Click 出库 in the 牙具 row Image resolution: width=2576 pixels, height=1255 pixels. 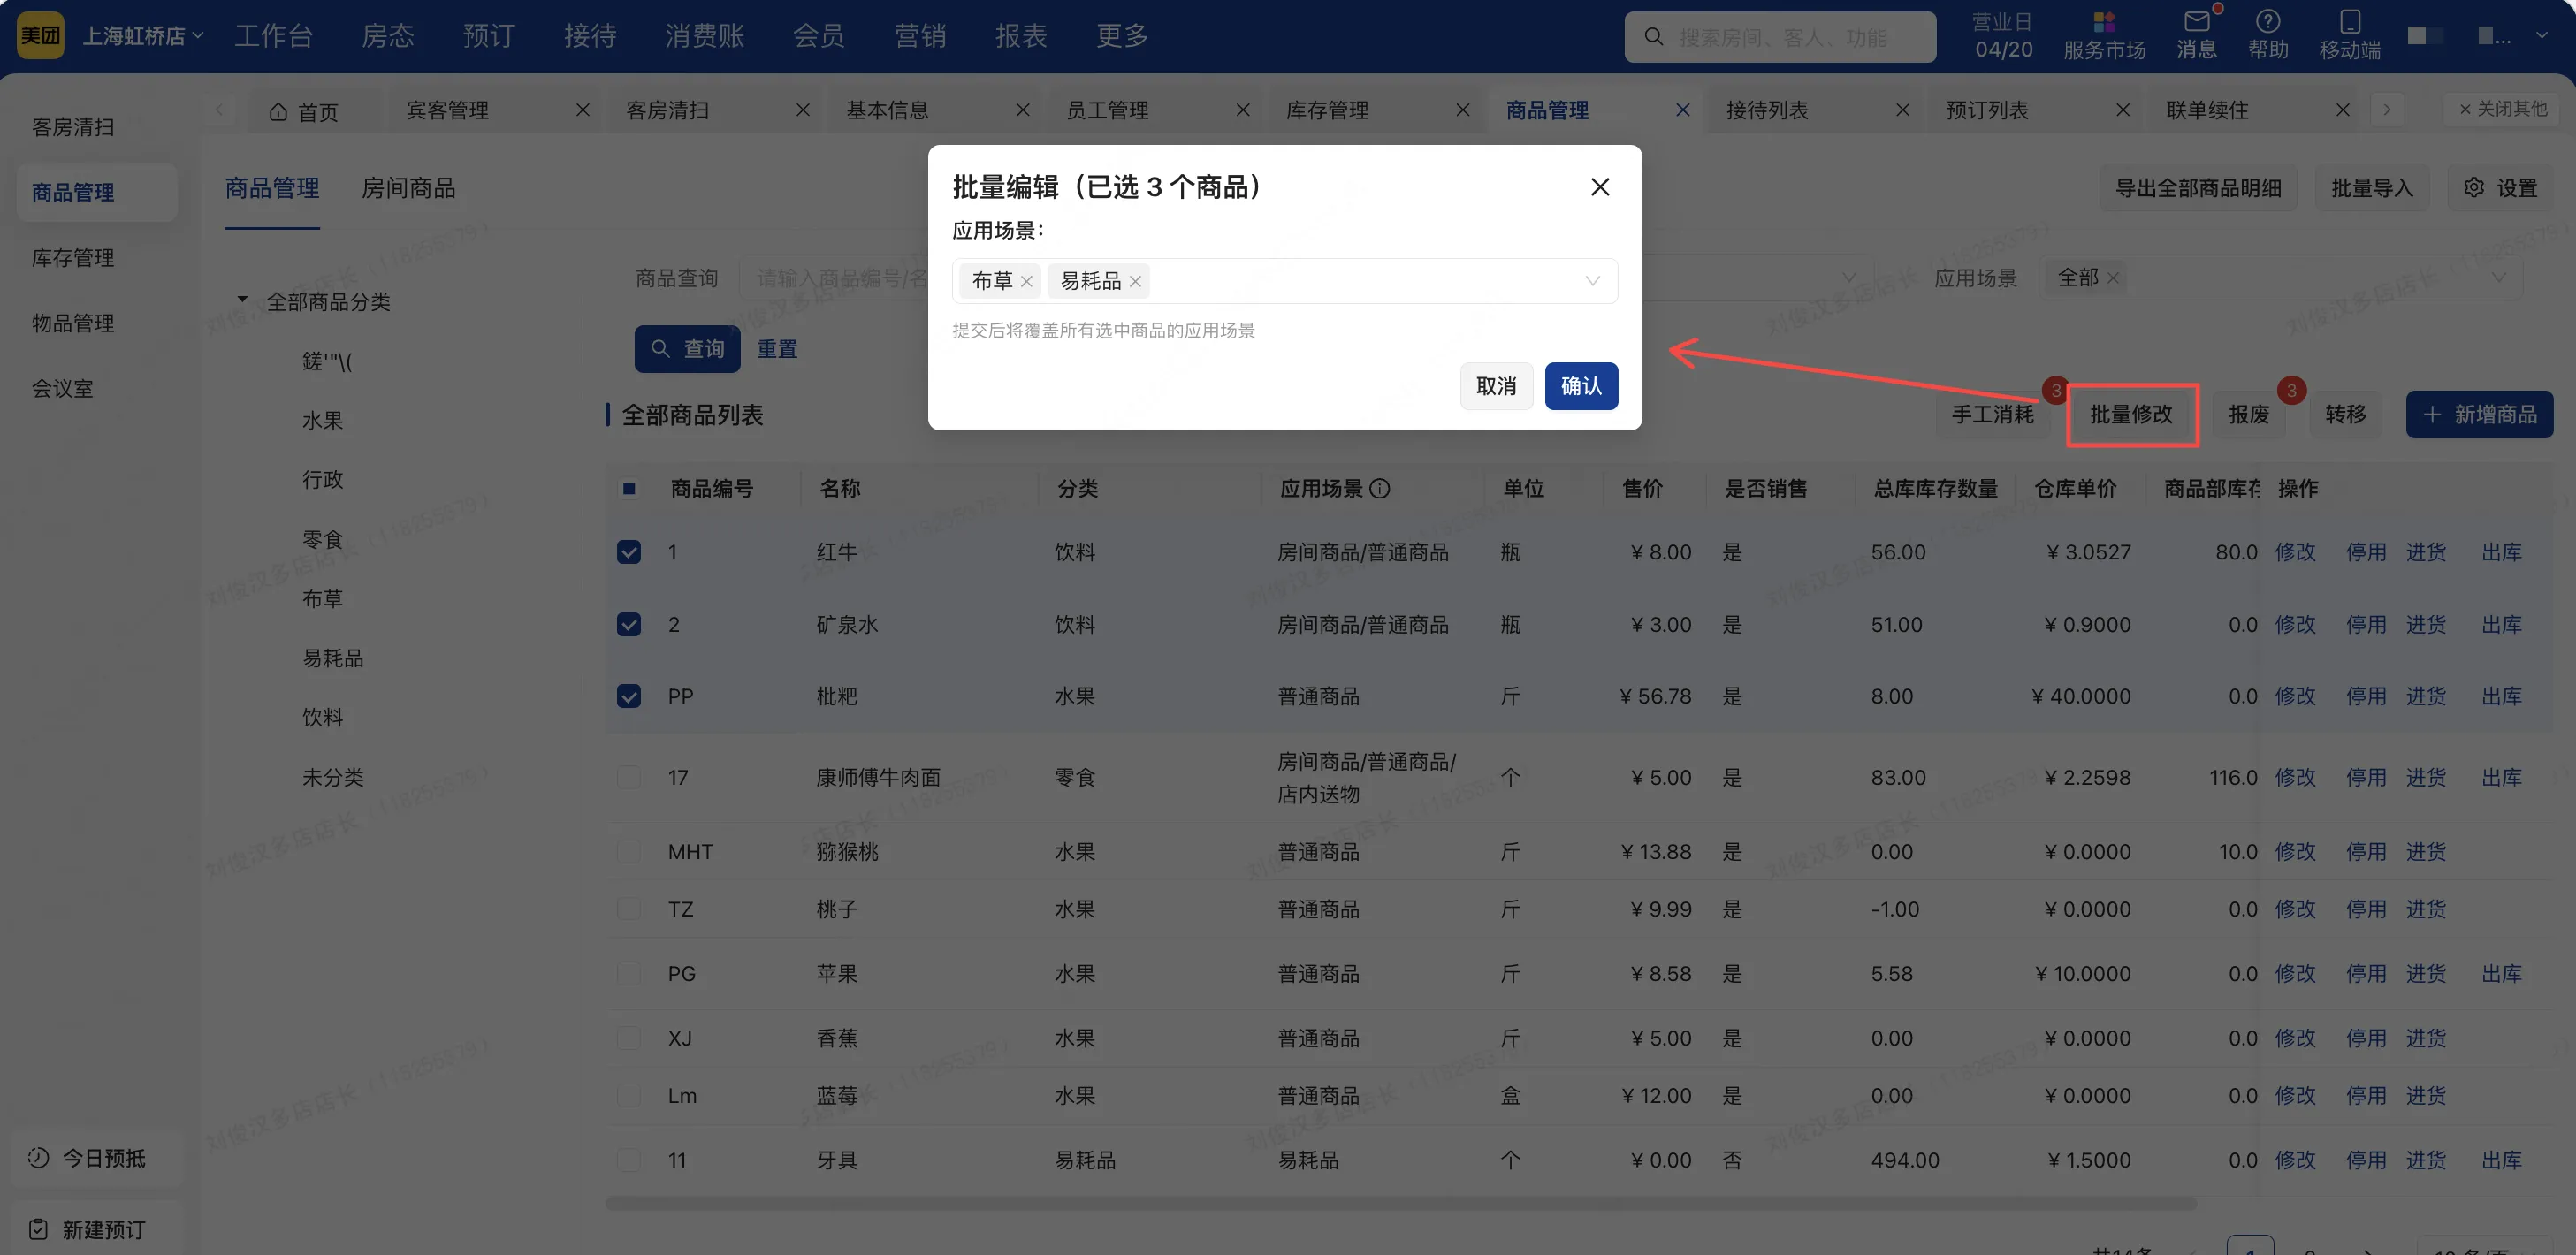pos(2501,1160)
